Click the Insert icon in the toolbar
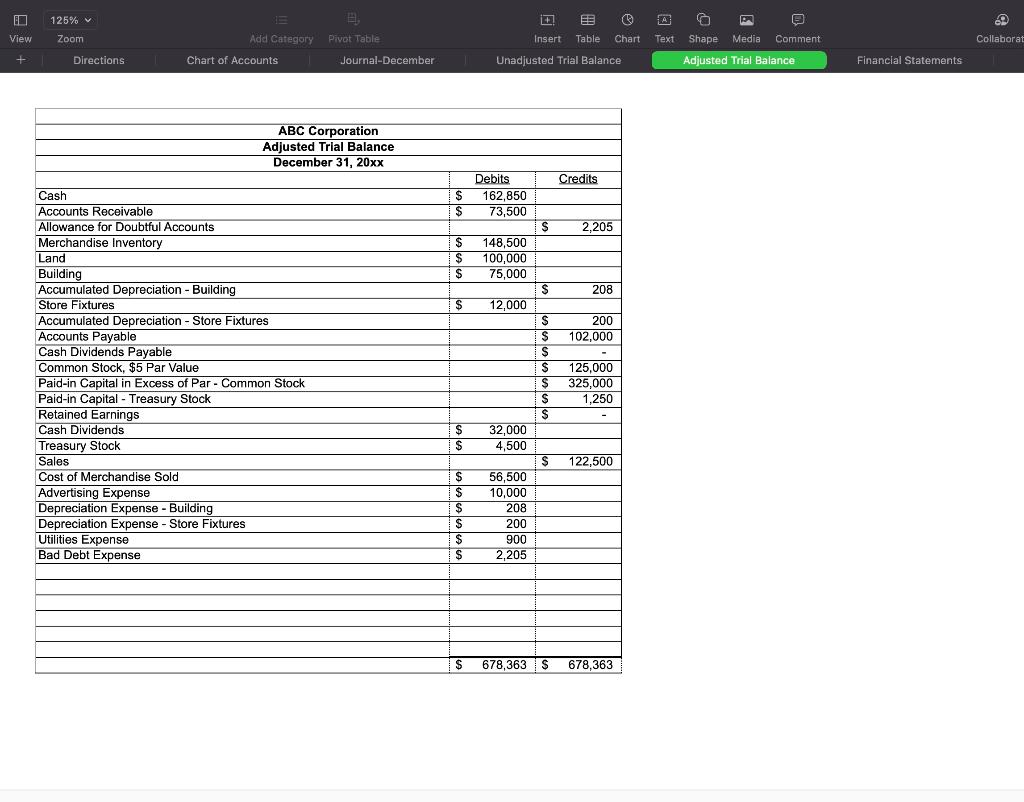The image size is (1024, 802). tap(547, 20)
